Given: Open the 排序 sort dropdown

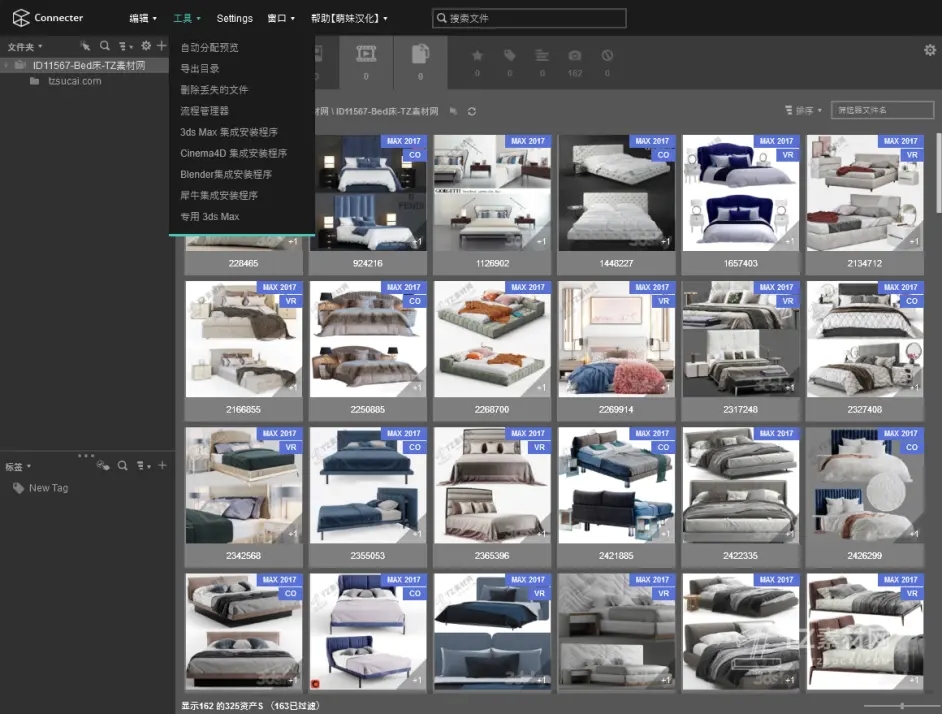Looking at the screenshot, I should pos(800,111).
